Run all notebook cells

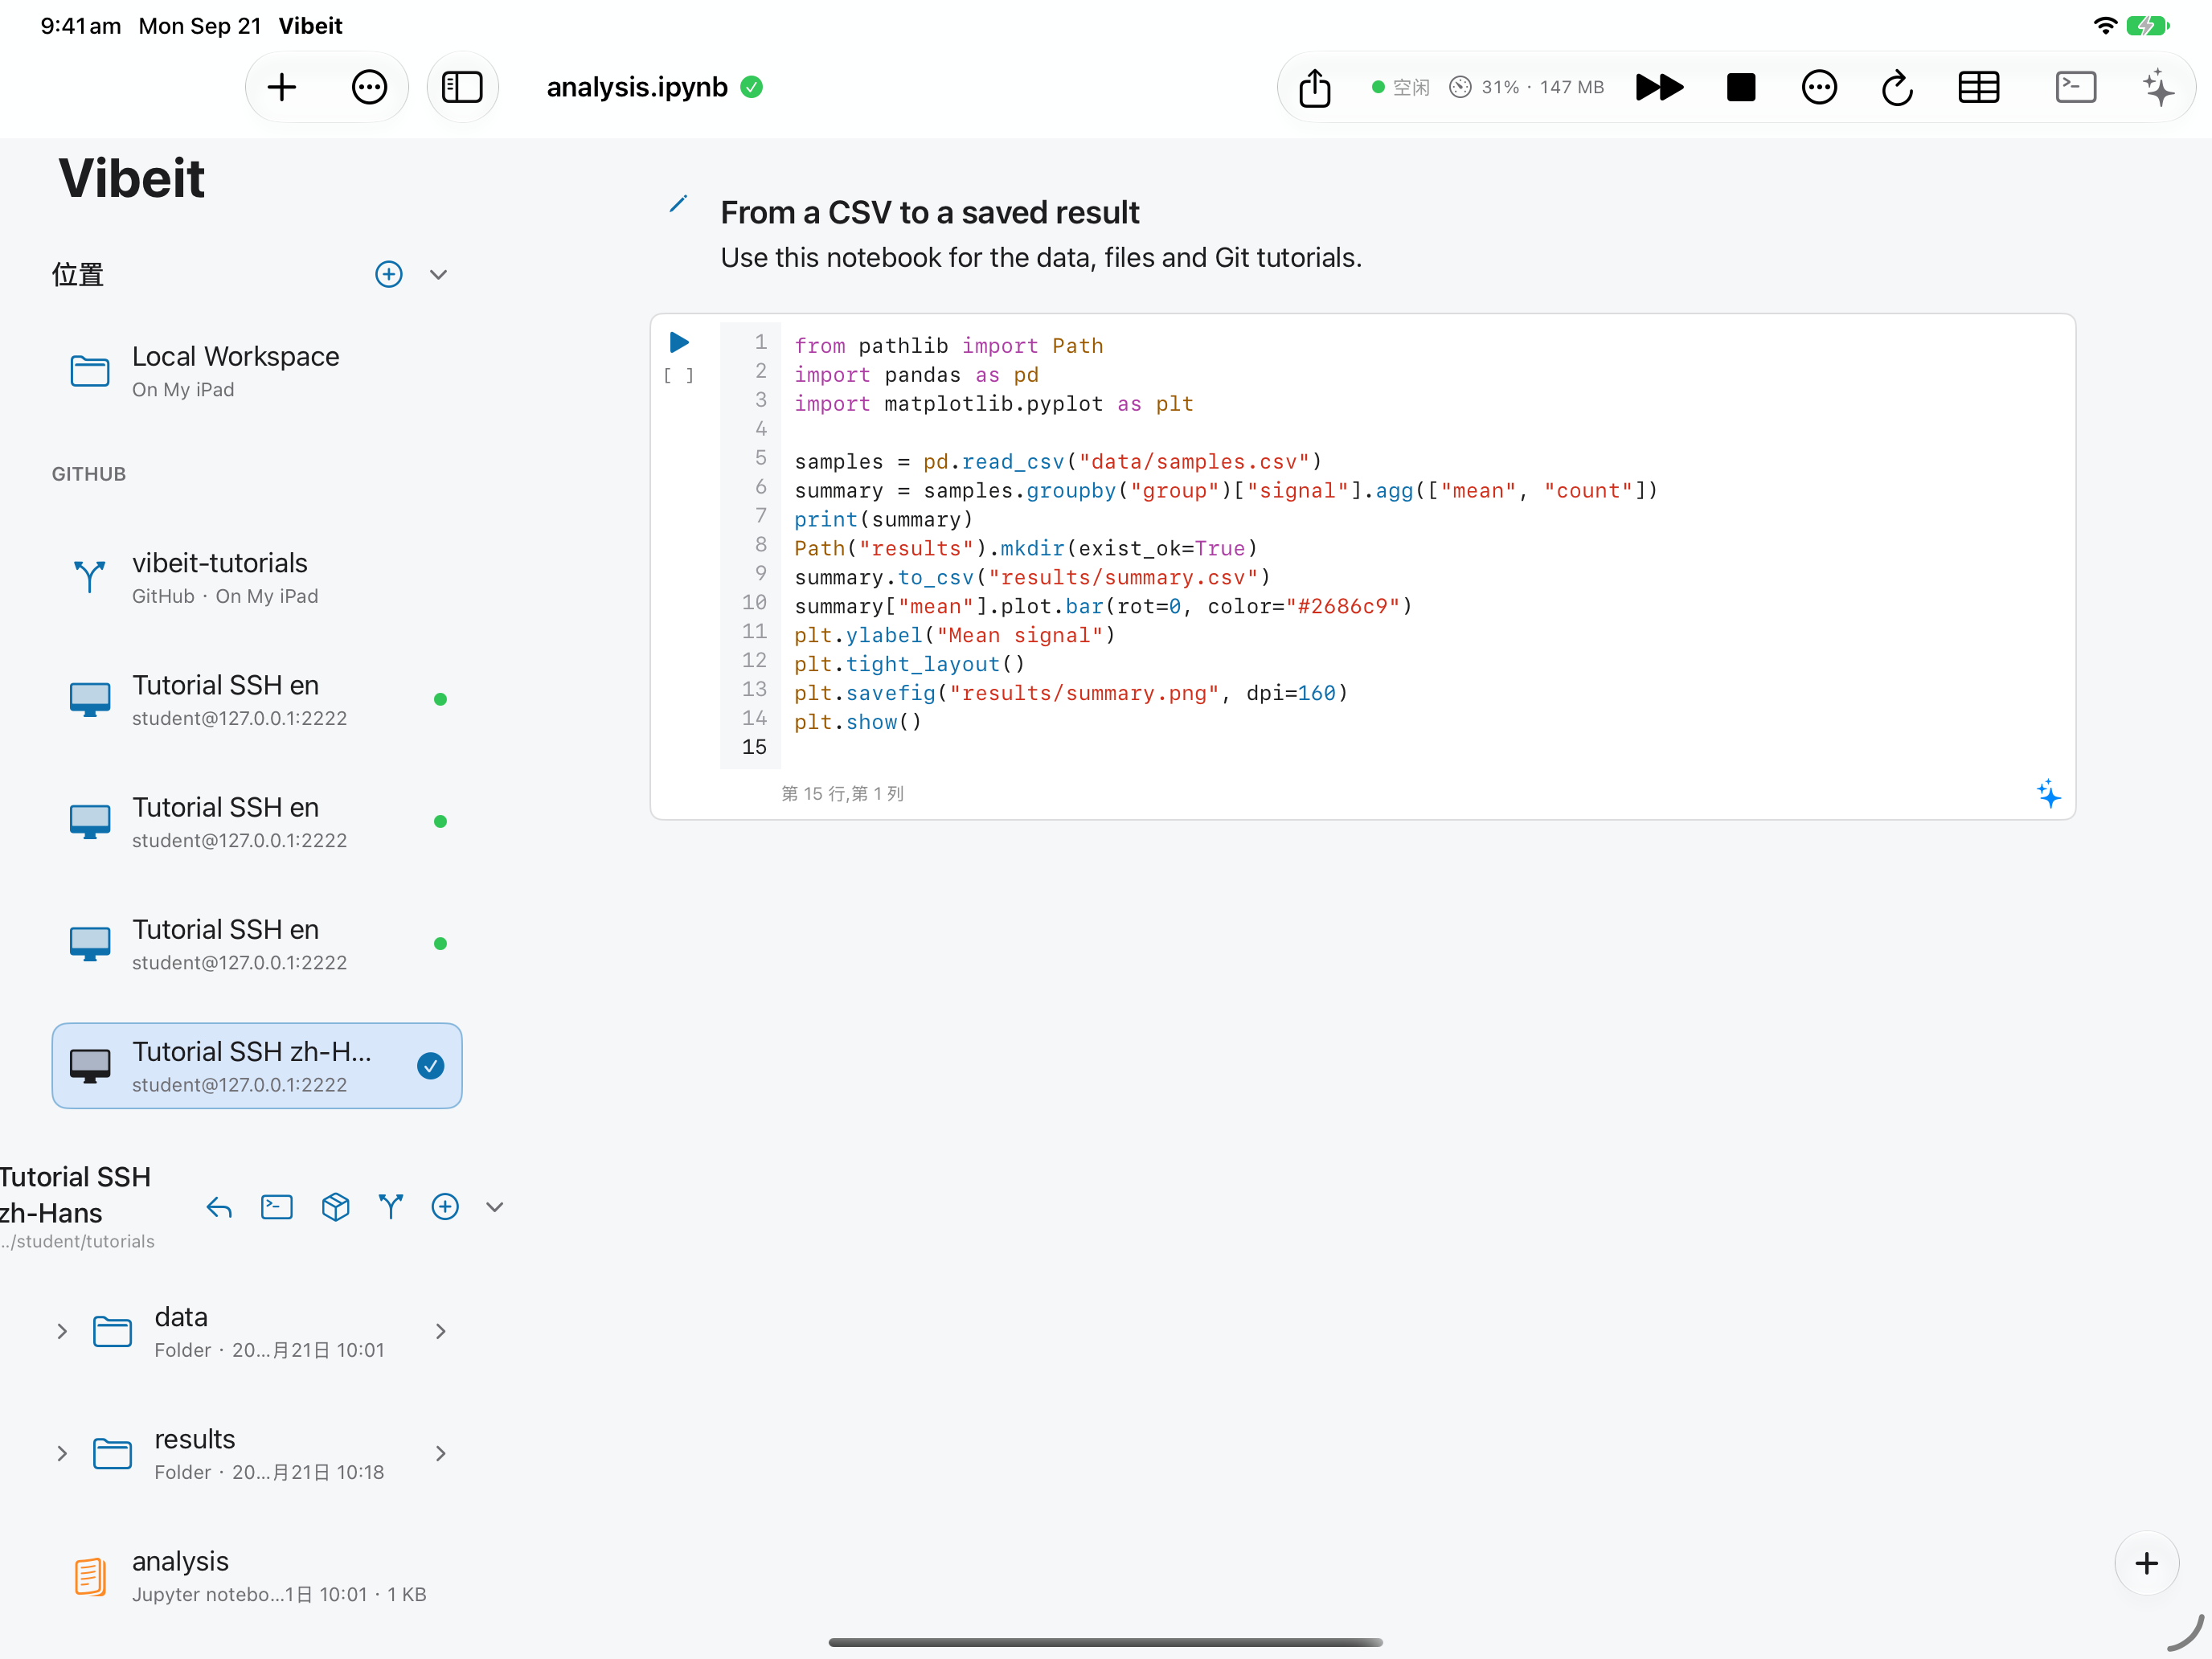click(x=1659, y=87)
